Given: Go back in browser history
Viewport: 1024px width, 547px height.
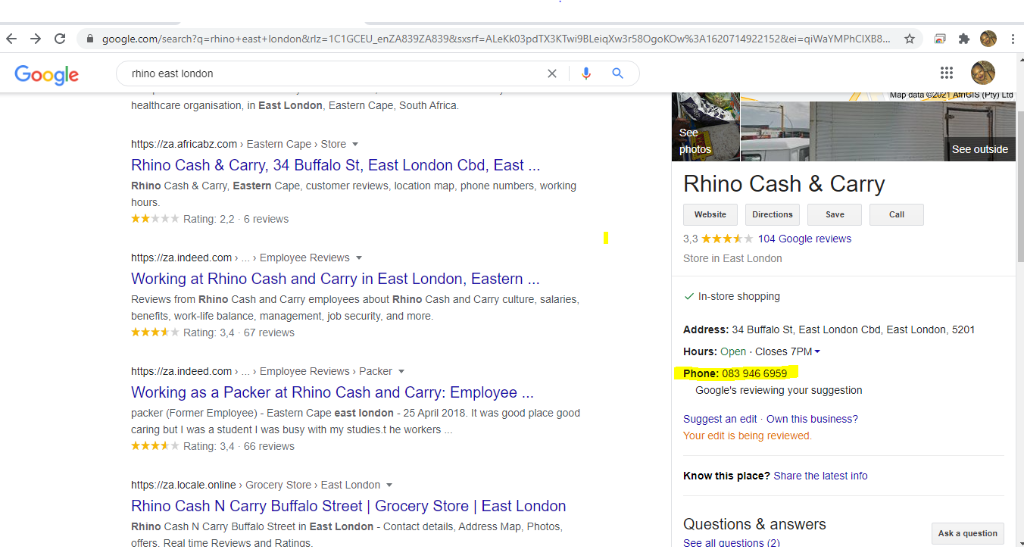Looking at the screenshot, I should point(12,39).
